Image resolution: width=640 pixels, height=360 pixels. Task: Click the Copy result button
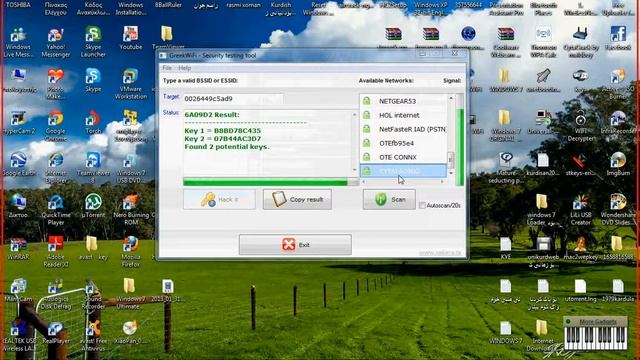tap(297, 199)
